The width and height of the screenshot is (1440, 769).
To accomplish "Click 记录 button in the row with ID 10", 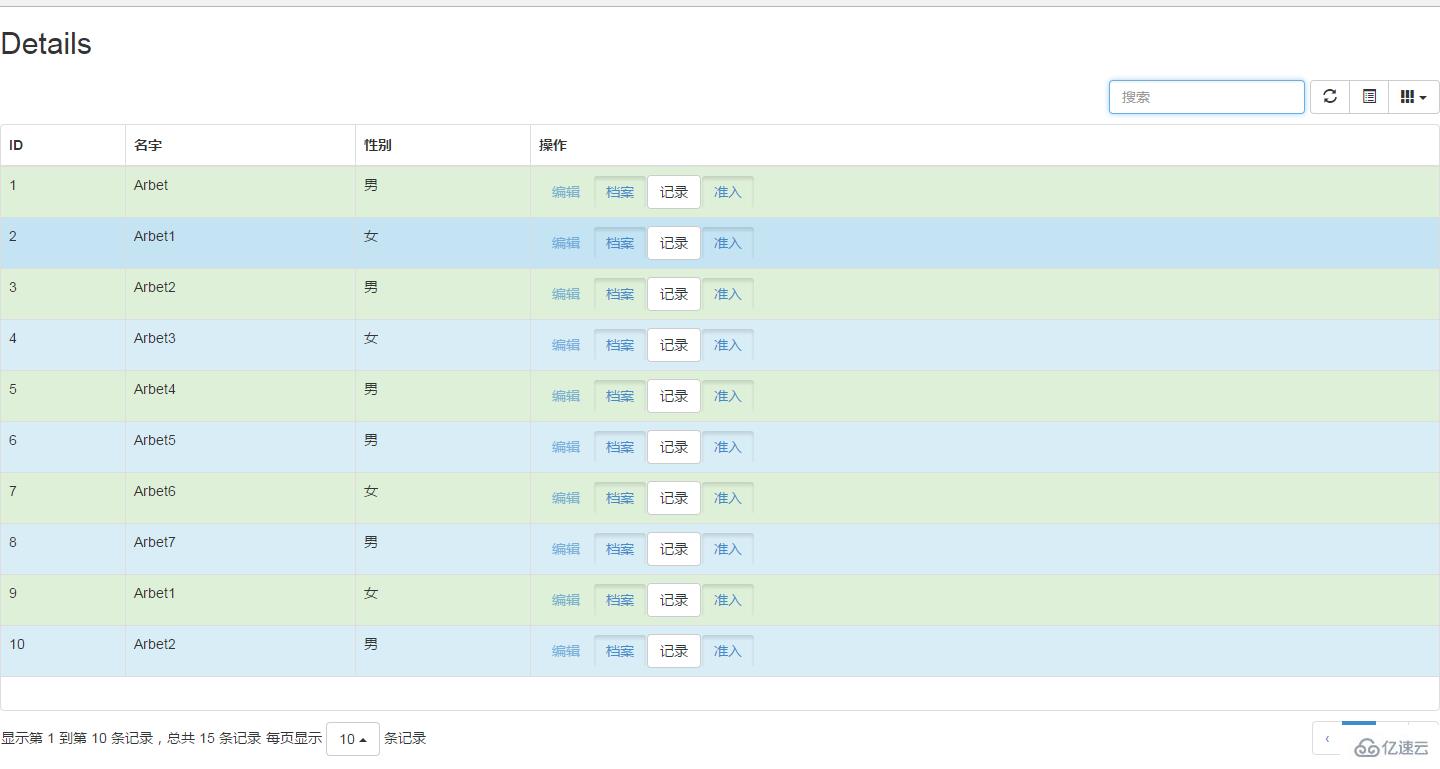I will point(674,651).
